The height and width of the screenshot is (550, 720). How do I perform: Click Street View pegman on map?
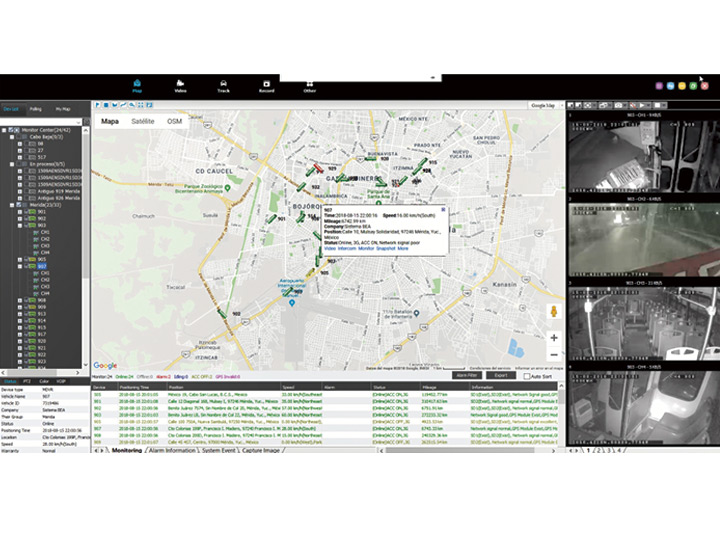pyautogui.click(x=554, y=311)
